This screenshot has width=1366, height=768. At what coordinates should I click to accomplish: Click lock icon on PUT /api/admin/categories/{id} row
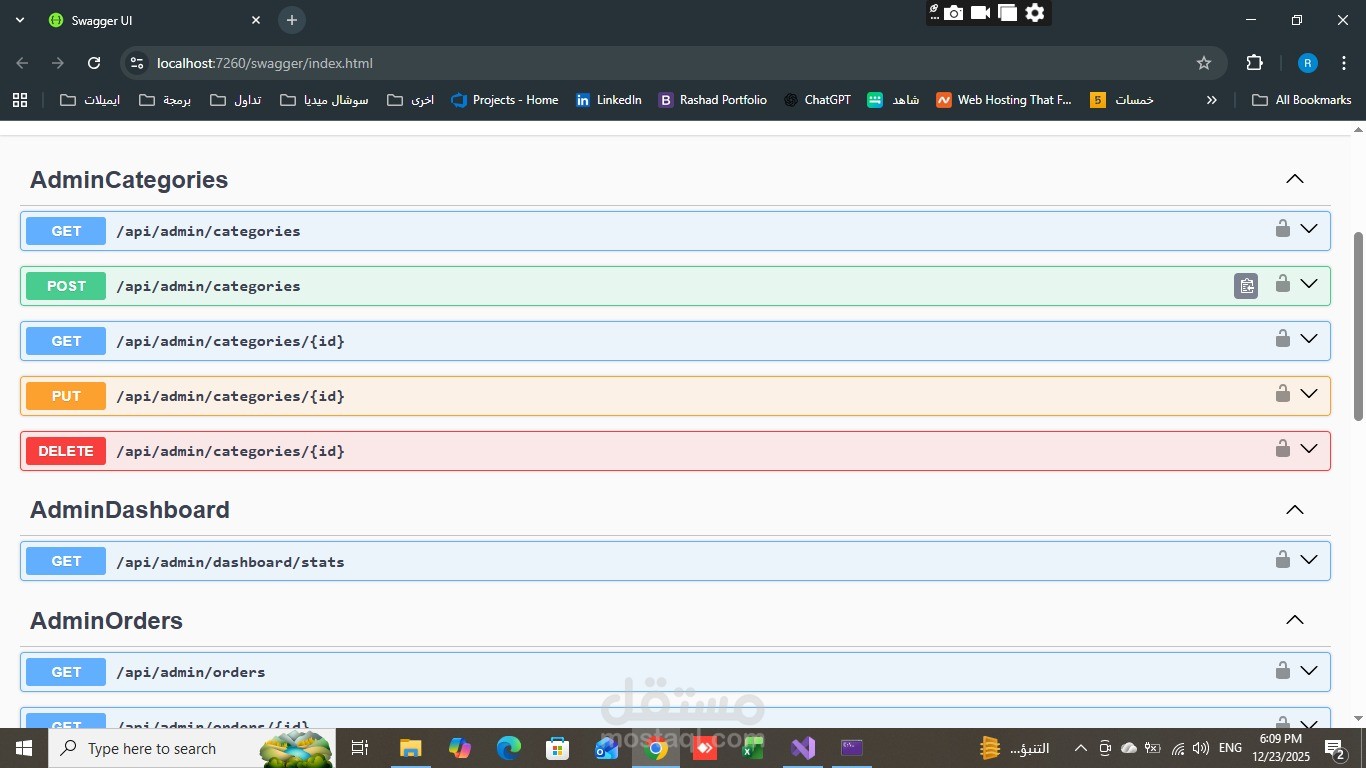(1282, 394)
